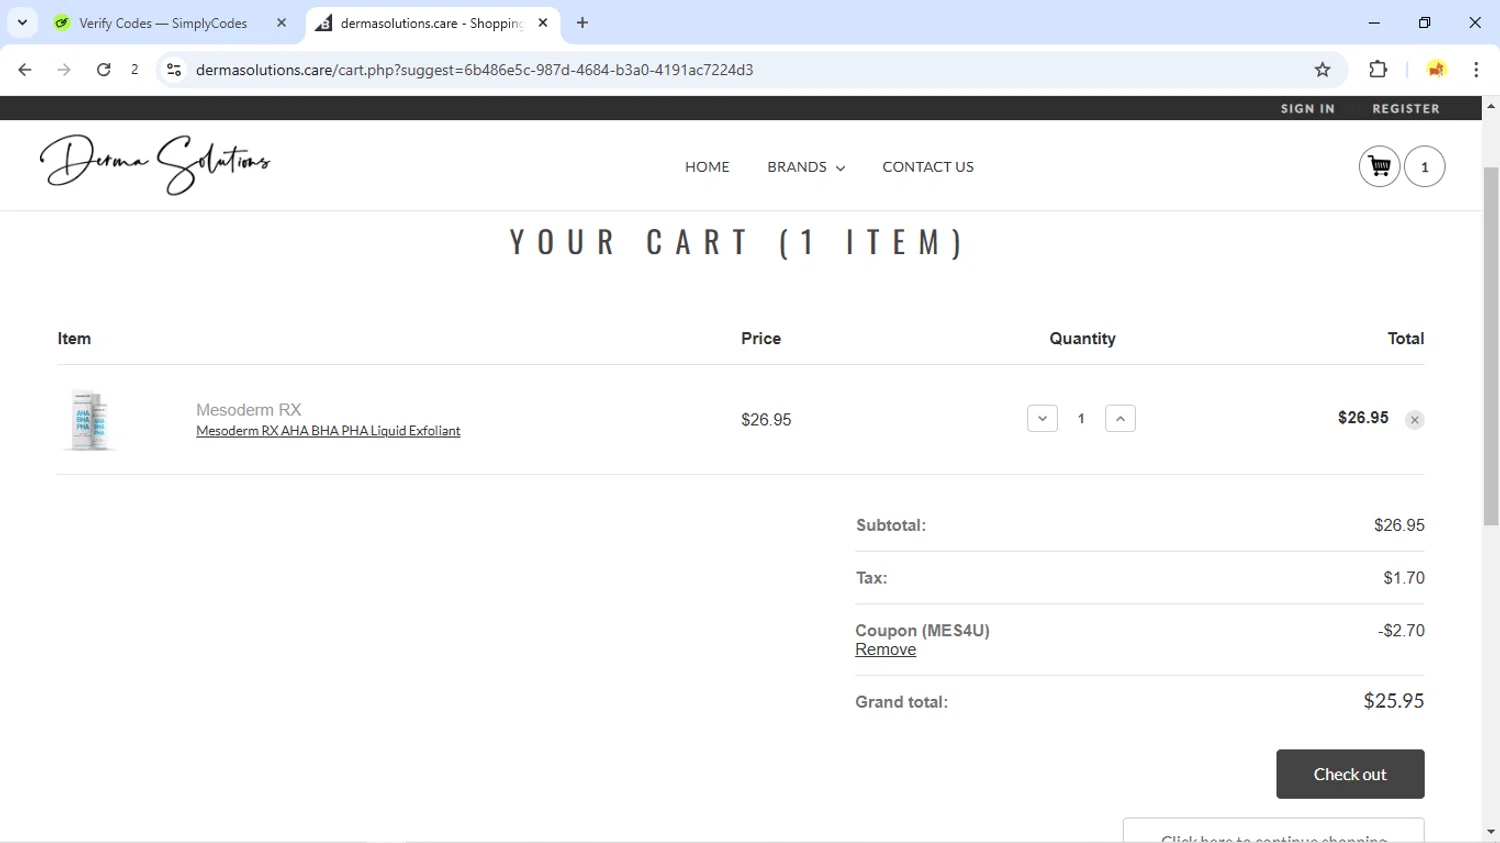Screen dimensions: 1500x843
Task: Click the Grand total $25.95 value
Action: click(1393, 701)
